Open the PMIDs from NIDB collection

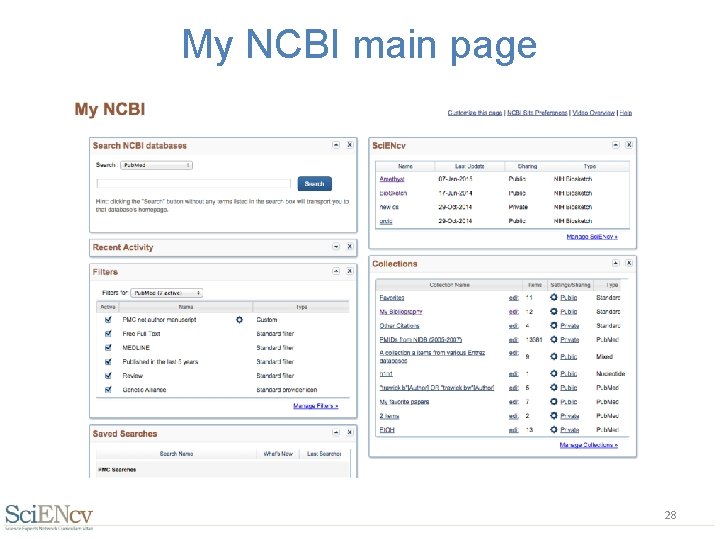coord(421,340)
